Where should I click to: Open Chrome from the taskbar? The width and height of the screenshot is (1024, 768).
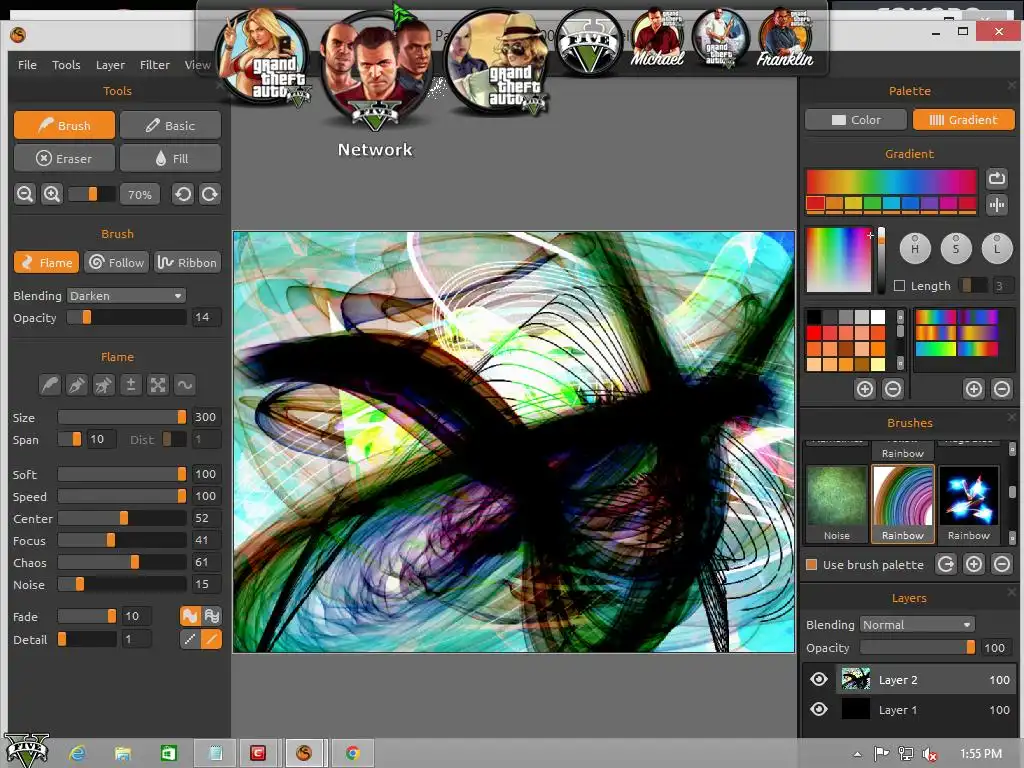(353, 753)
